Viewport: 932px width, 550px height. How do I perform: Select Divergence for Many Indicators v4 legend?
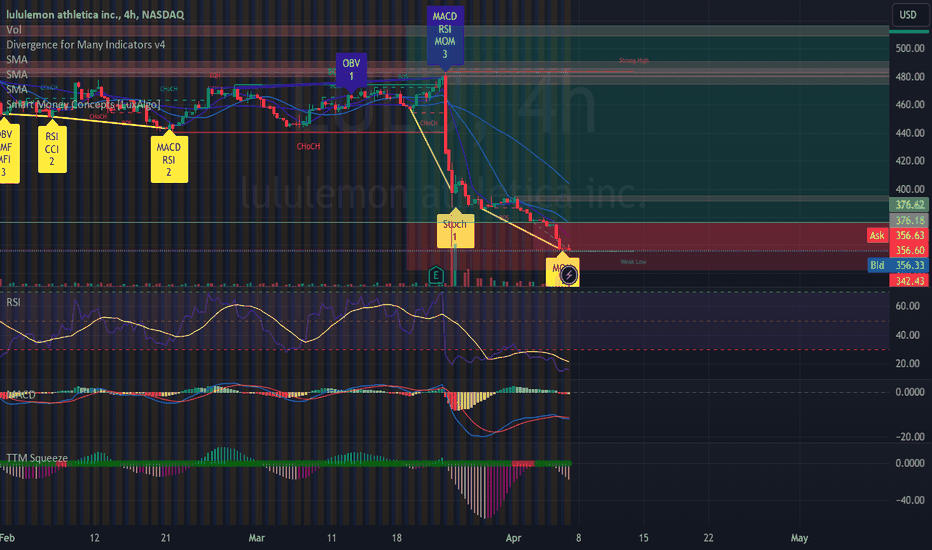tap(86, 45)
